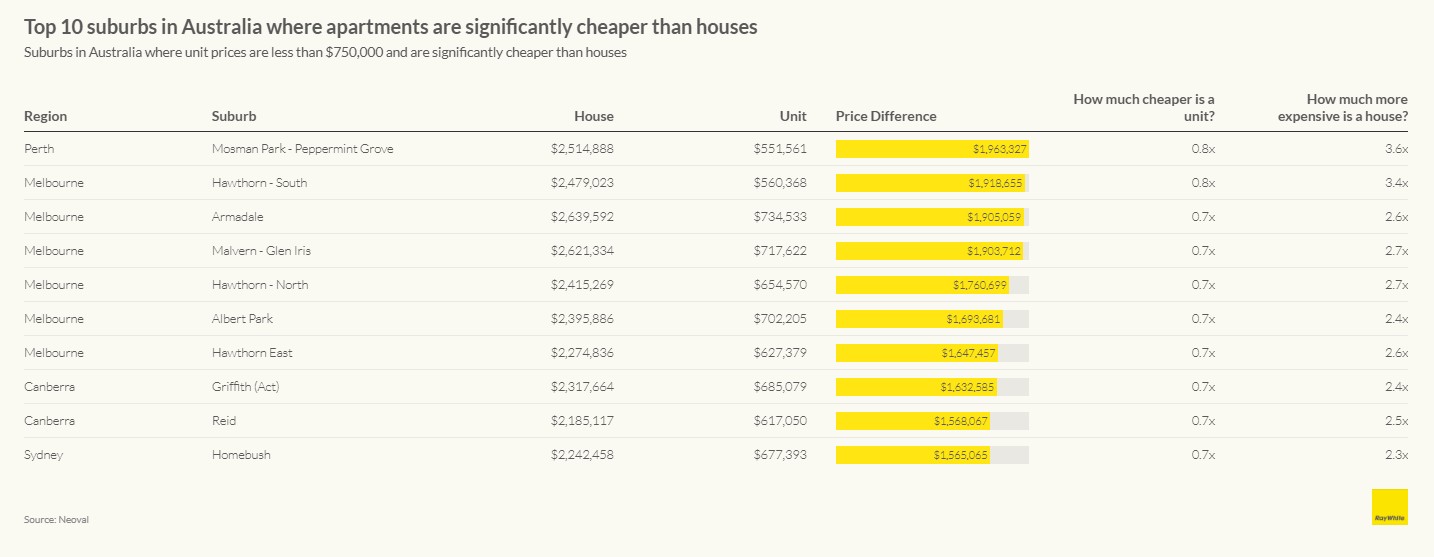
Task: Click 'How much more expensive is a house?' header
Action: (1342, 107)
